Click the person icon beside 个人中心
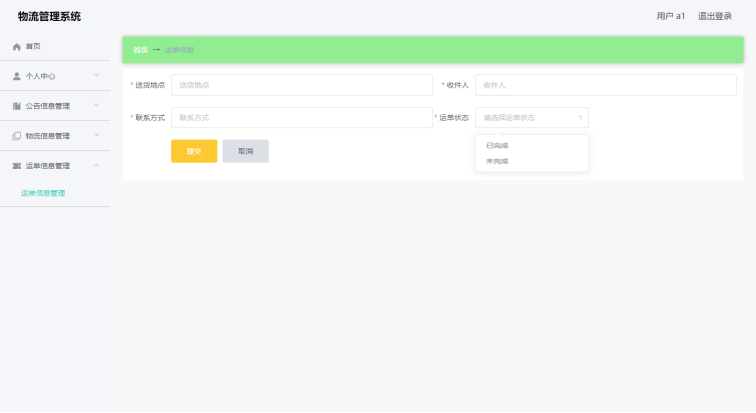 16,76
